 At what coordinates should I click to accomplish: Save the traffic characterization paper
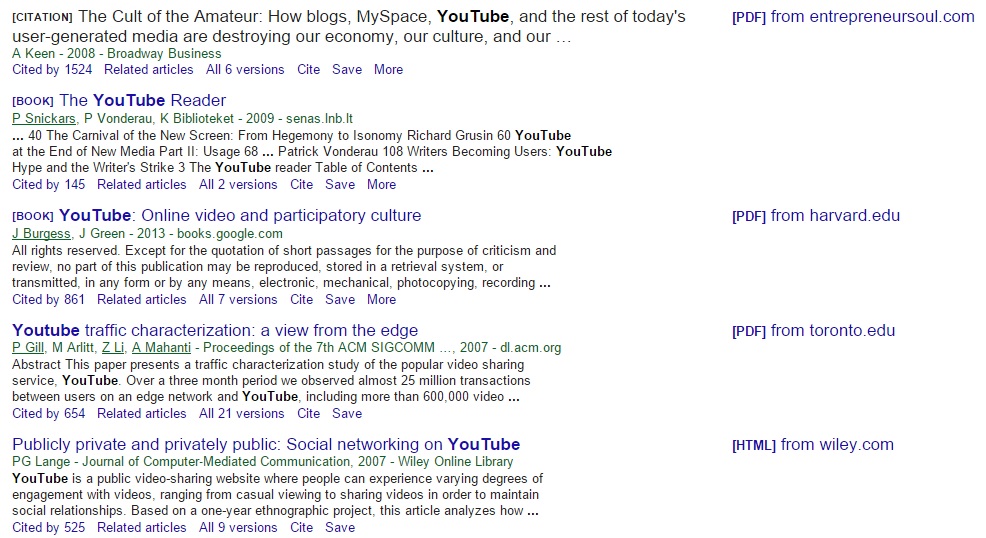tap(346, 414)
